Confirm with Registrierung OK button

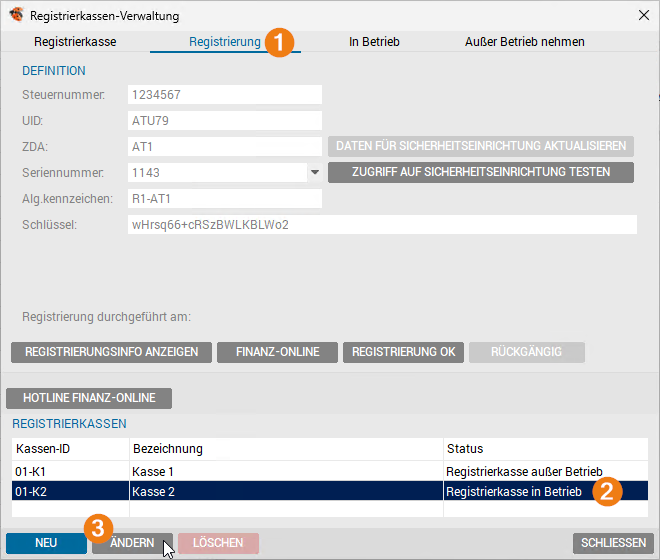[x=403, y=352]
